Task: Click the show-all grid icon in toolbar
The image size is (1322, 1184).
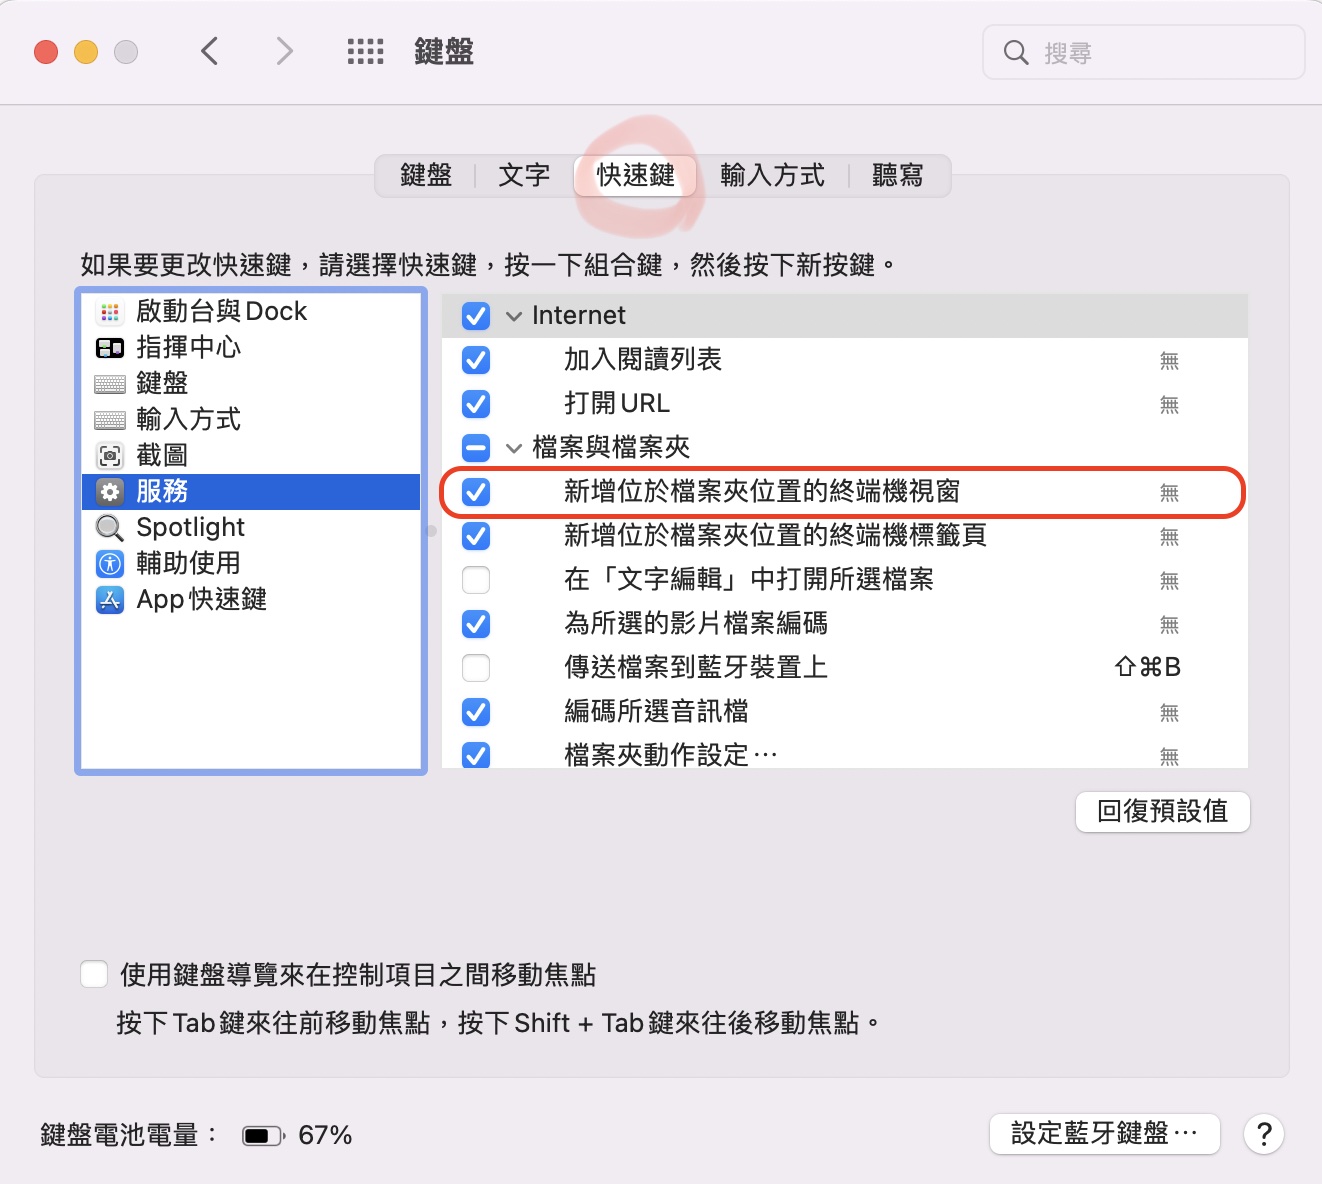Action: click(x=365, y=52)
